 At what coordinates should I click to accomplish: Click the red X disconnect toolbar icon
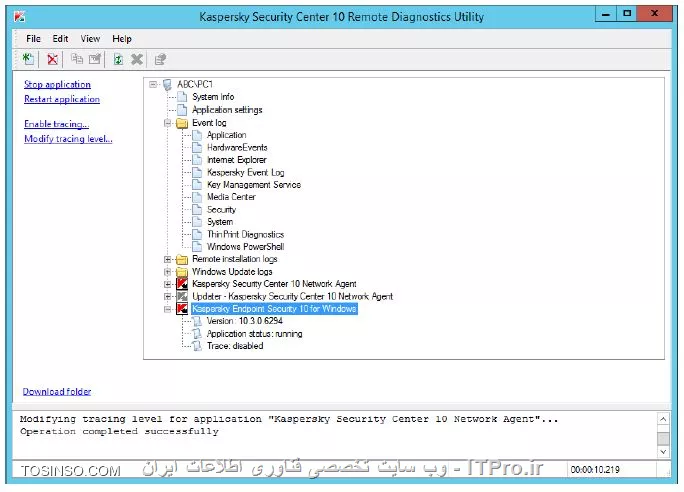coord(52,59)
